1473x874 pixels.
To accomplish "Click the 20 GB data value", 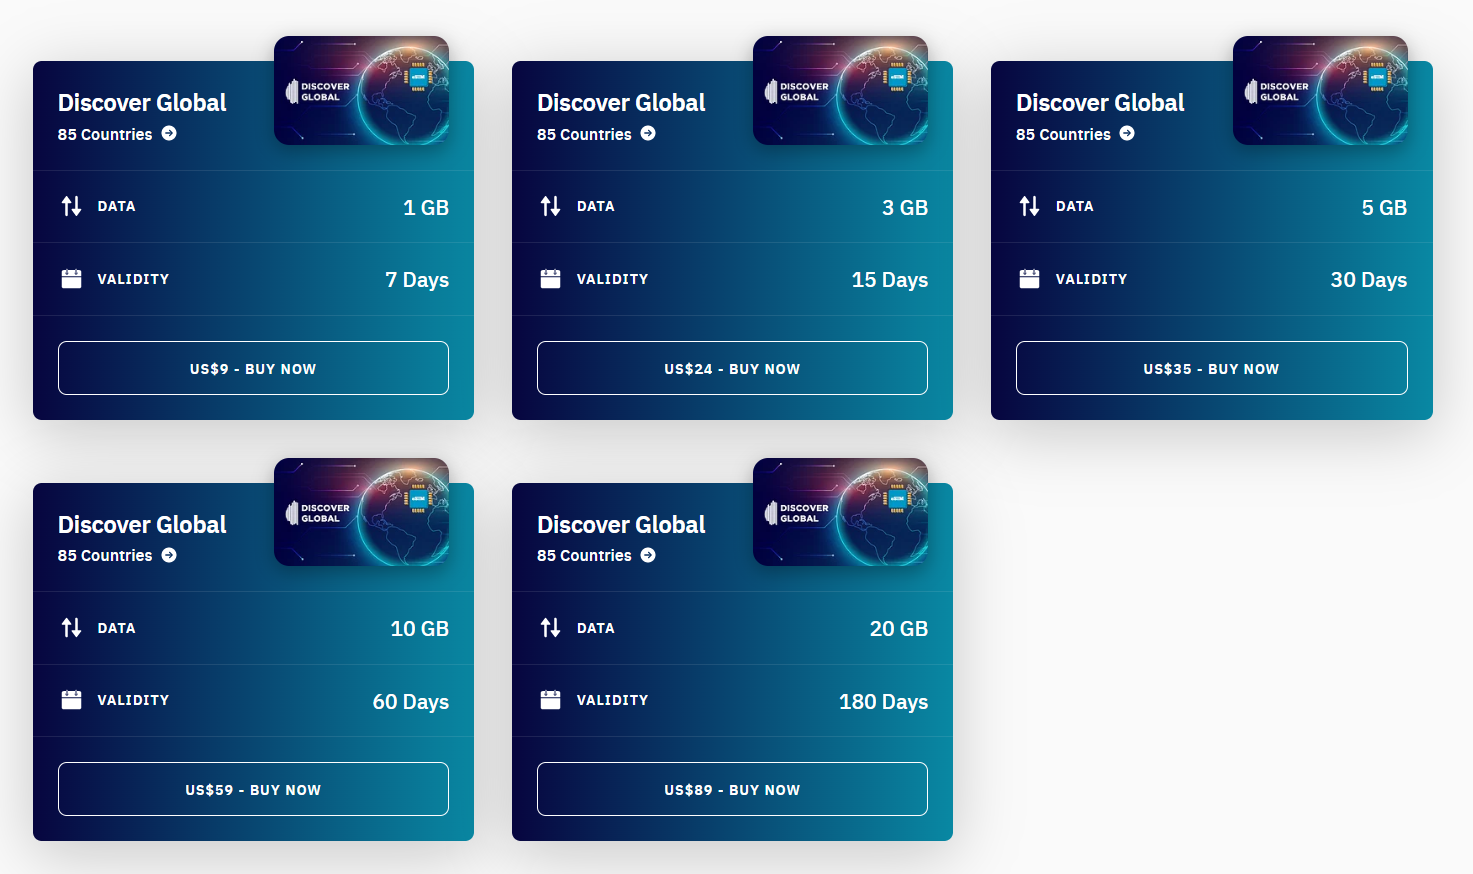I will [x=898, y=629].
